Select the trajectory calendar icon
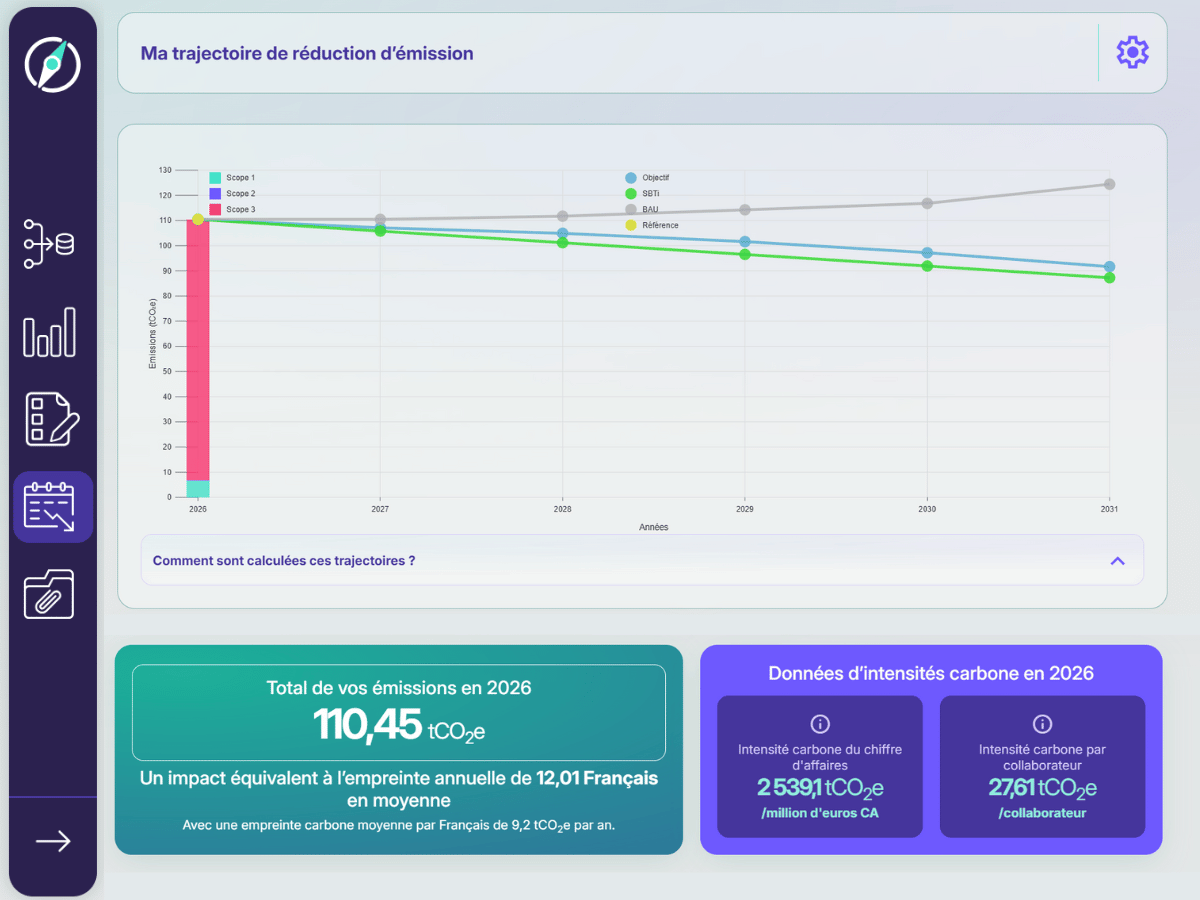This screenshot has width=1200, height=900. (x=52, y=507)
